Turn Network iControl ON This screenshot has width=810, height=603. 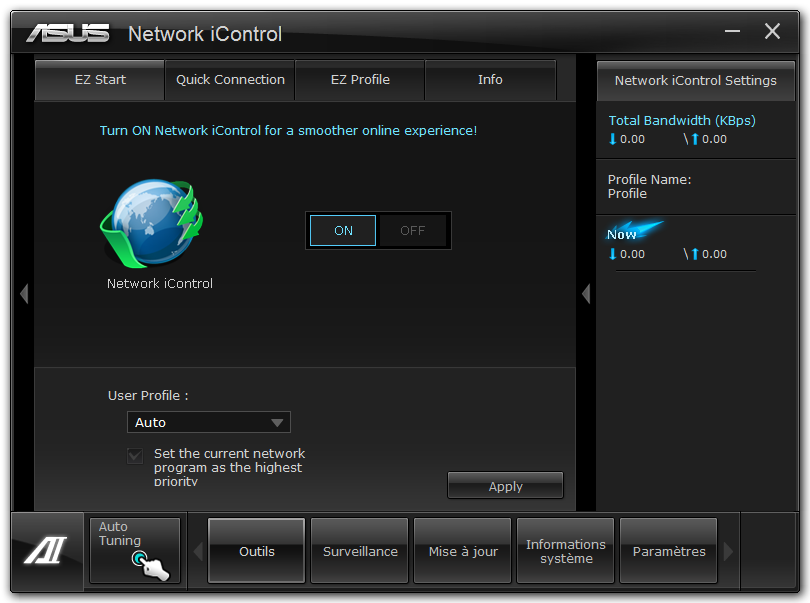(x=343, y=230)
